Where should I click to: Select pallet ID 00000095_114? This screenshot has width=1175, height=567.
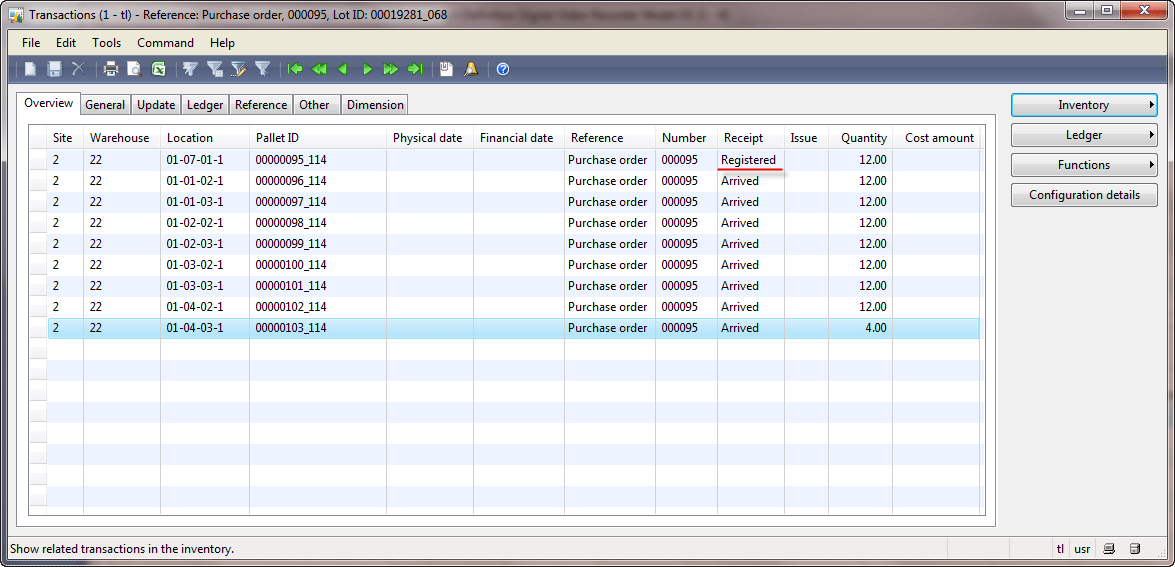(318, 160)
